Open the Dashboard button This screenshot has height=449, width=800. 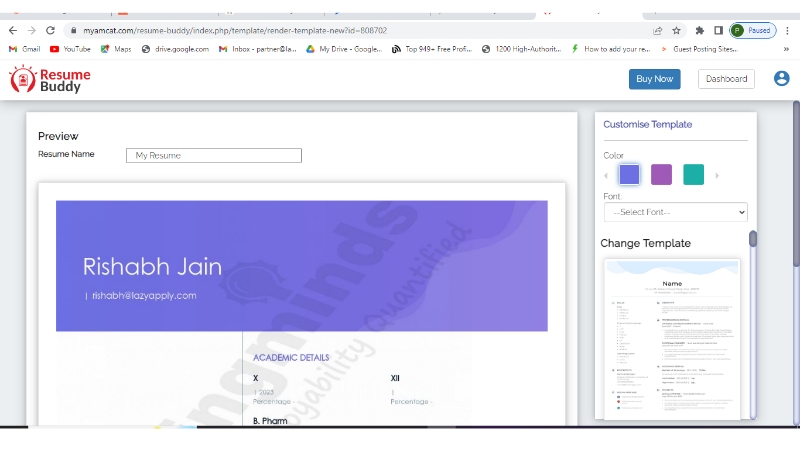coord(726,79)
